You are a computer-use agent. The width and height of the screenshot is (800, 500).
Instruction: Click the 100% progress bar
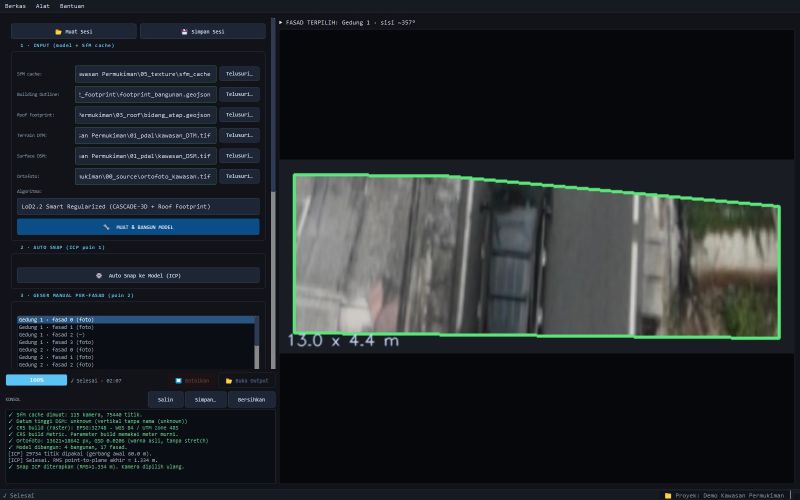(x=36, y=380)
